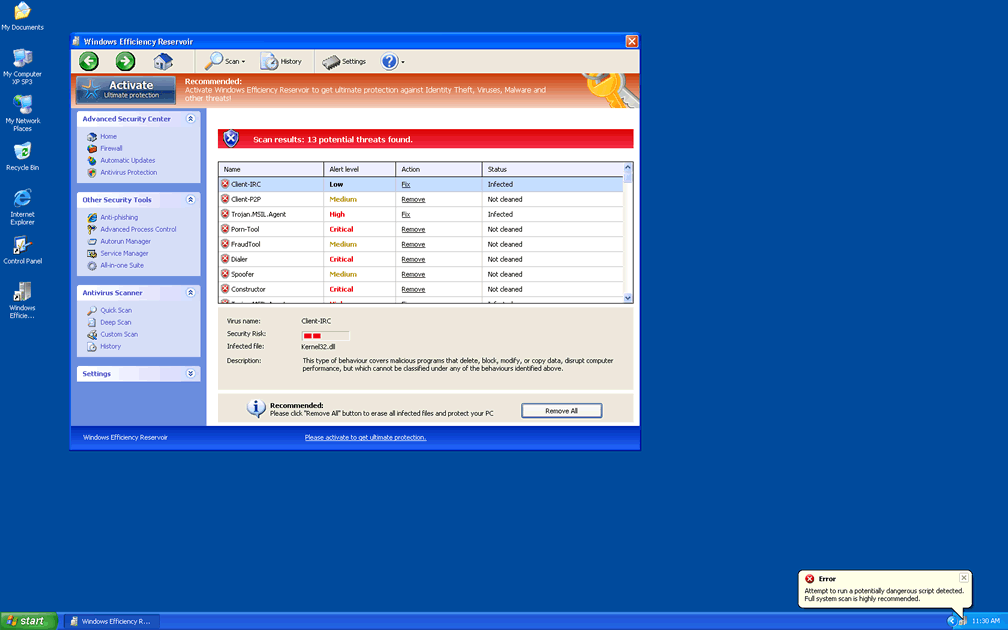This screenshot has height=630, width=1008.
Task: Collapse the Advanced Security Center section
Action: coord(190,119)
